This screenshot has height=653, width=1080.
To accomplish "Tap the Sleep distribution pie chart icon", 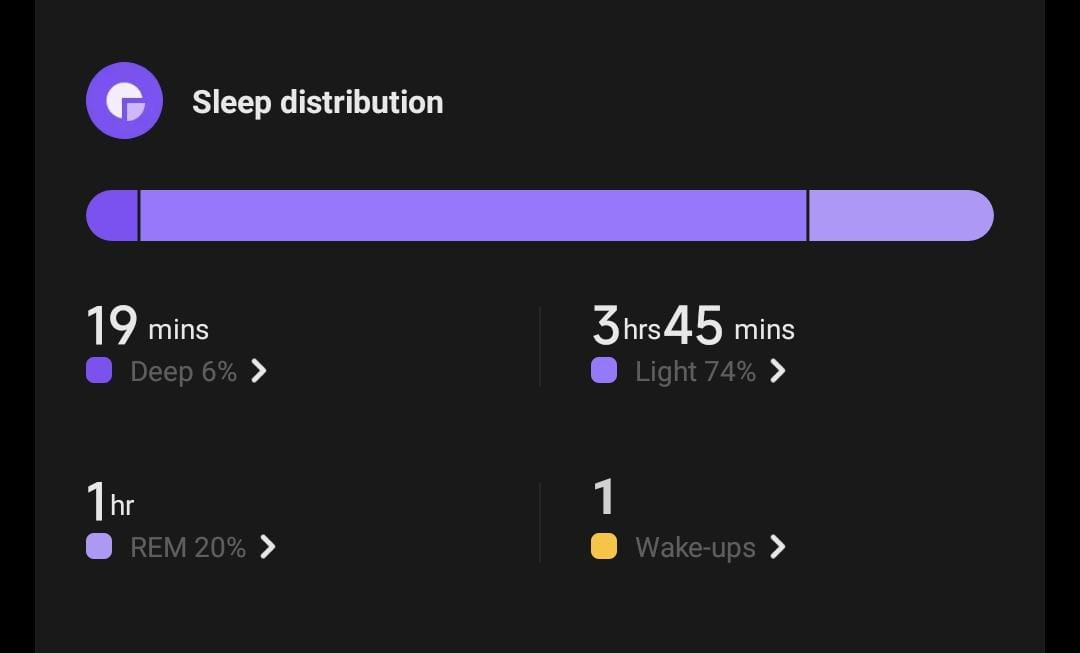I will [x=125, y=101].
